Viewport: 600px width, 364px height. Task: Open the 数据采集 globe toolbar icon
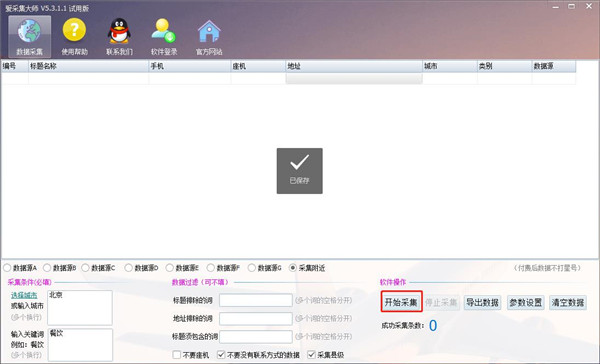[x=29, y=37]
